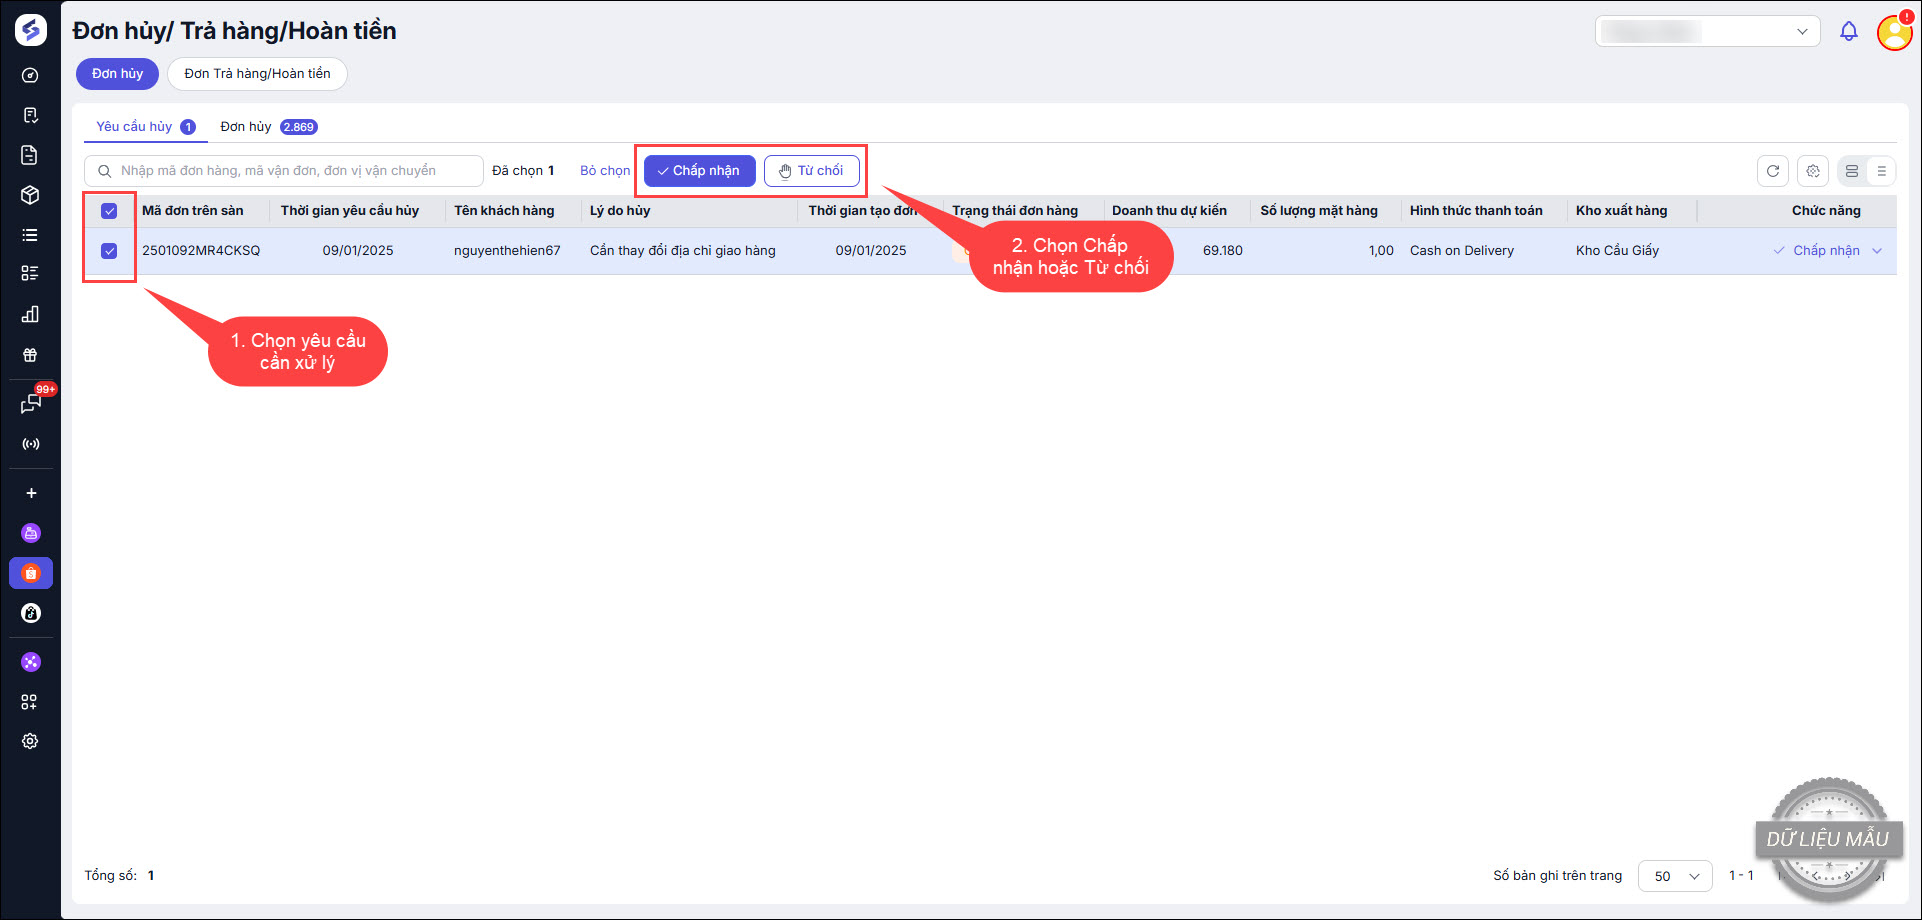Click the Số lượng mặt hàng column header

(x=1319, y=211)
